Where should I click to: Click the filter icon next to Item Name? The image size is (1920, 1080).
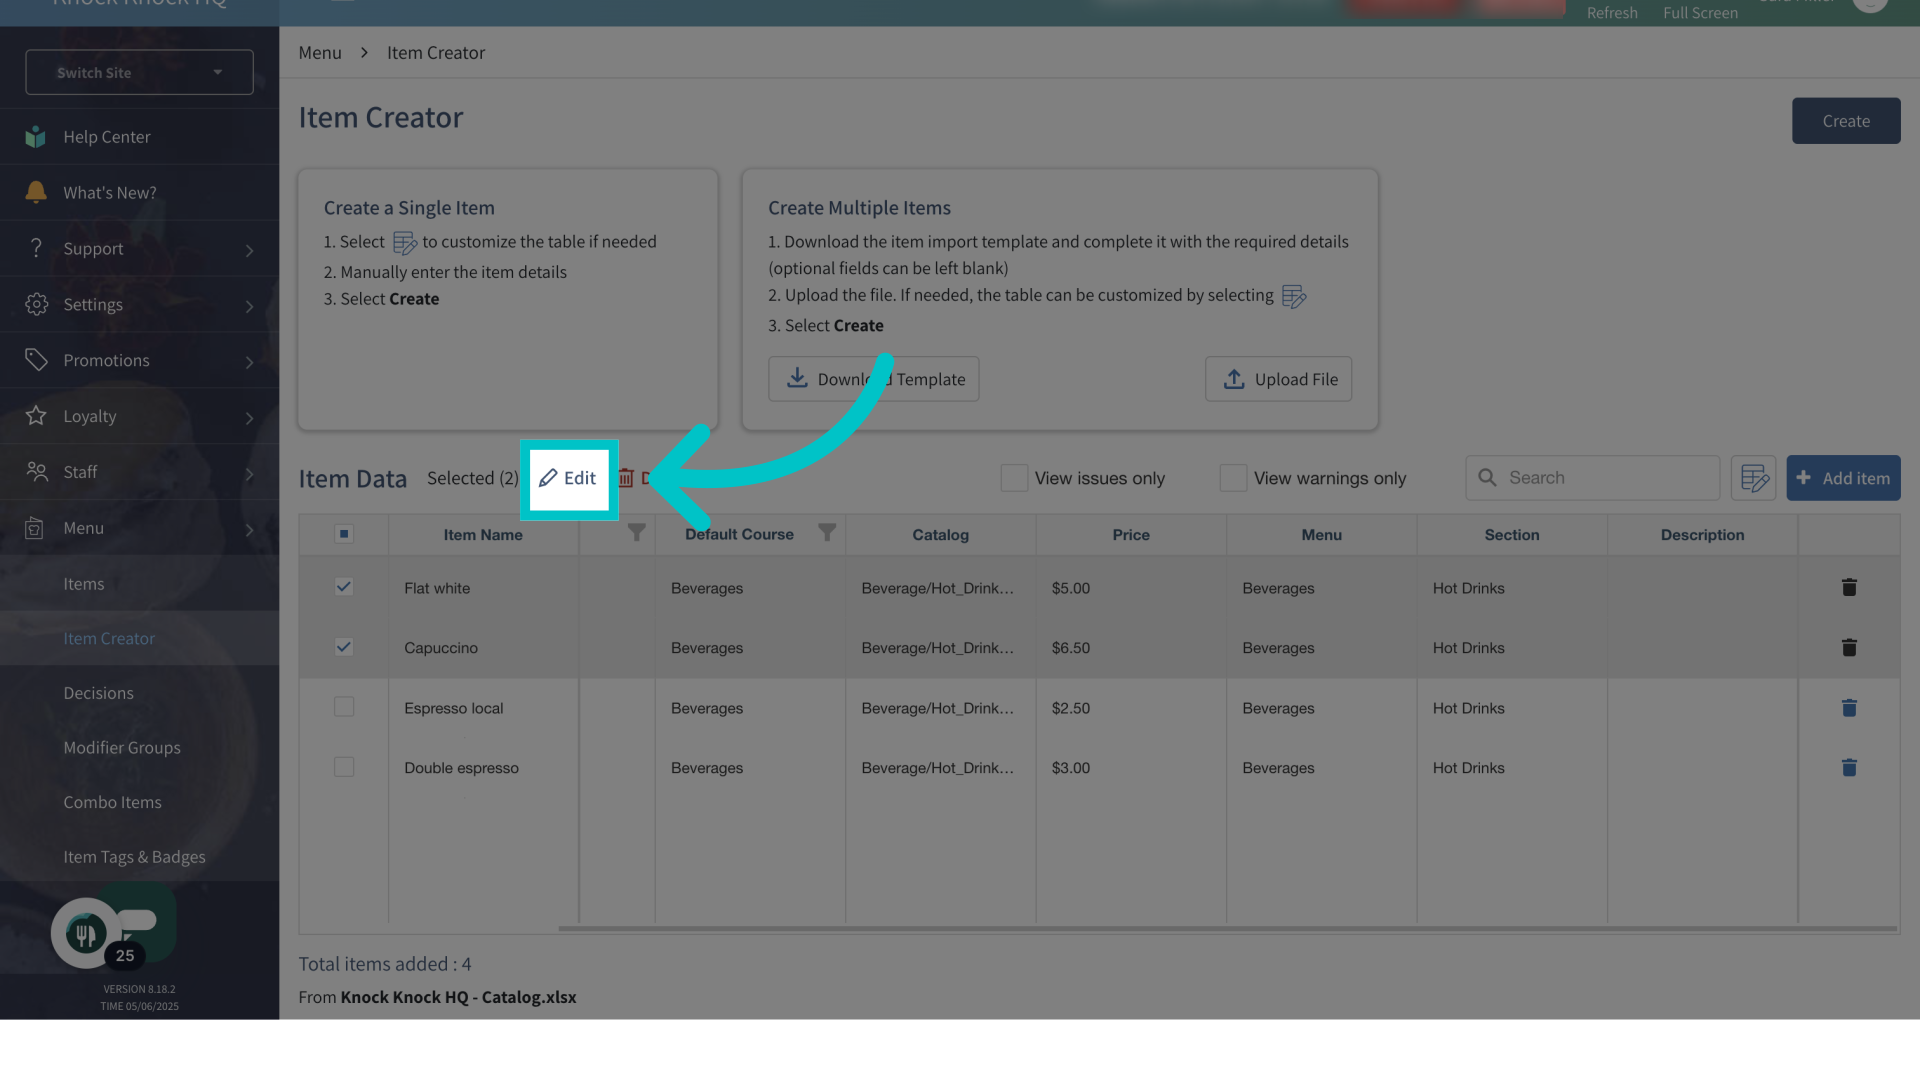pyautogui.click(x=636, y=533)
